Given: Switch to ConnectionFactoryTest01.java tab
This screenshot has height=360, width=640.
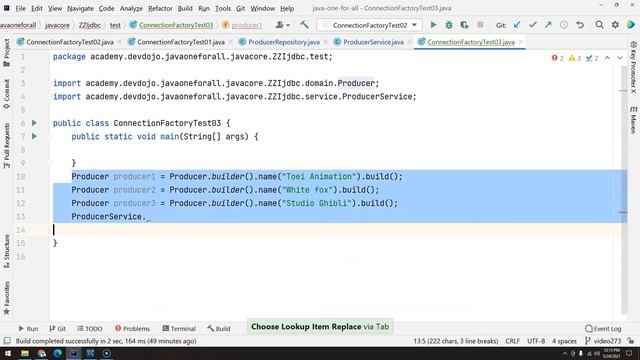Looking at the screenshot, I should tap(180, 42).
